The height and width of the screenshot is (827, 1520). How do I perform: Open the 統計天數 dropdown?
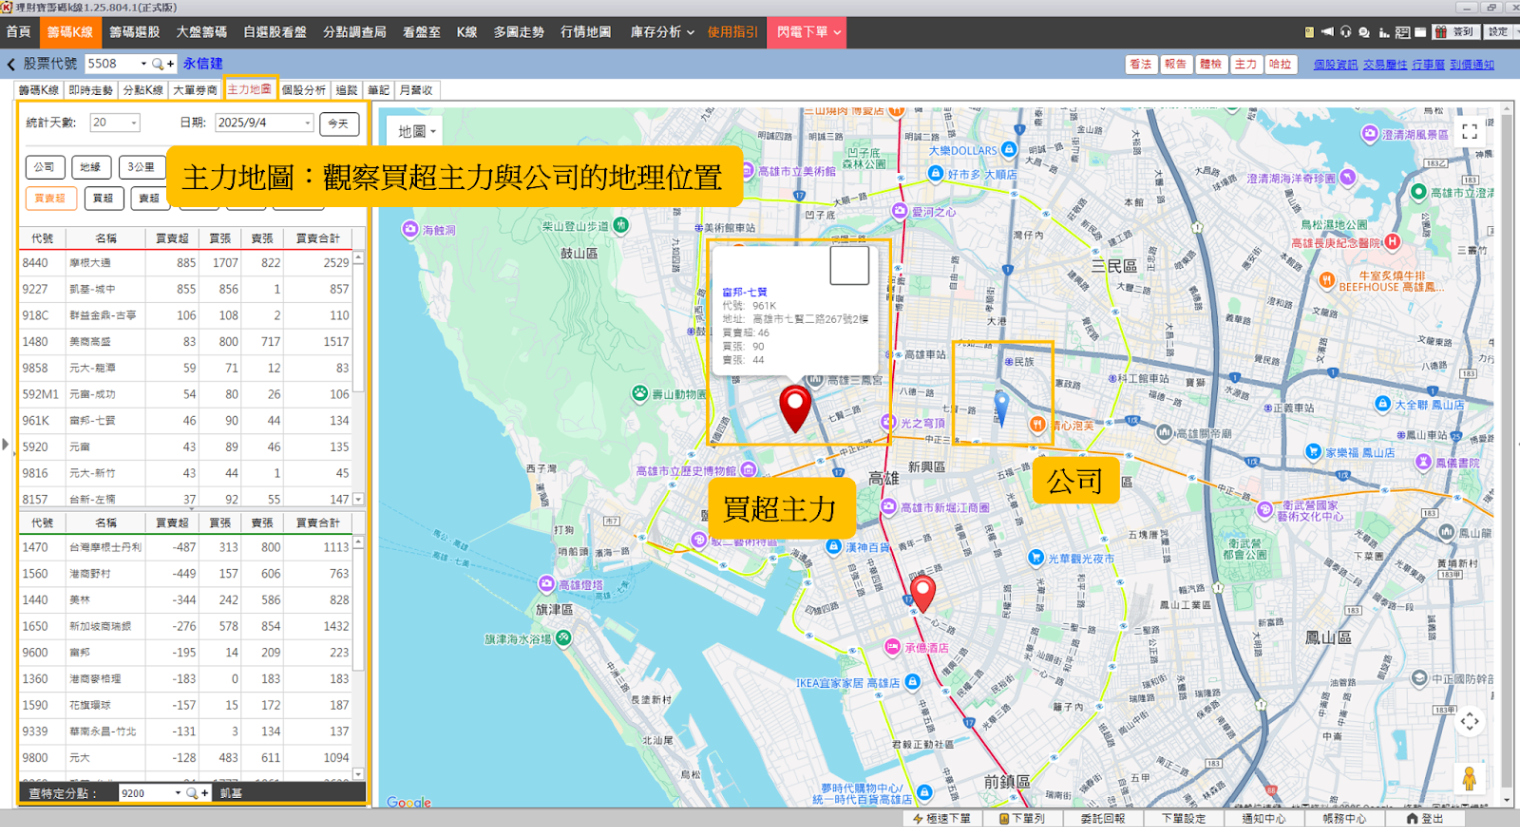click(x=115, y=123)
